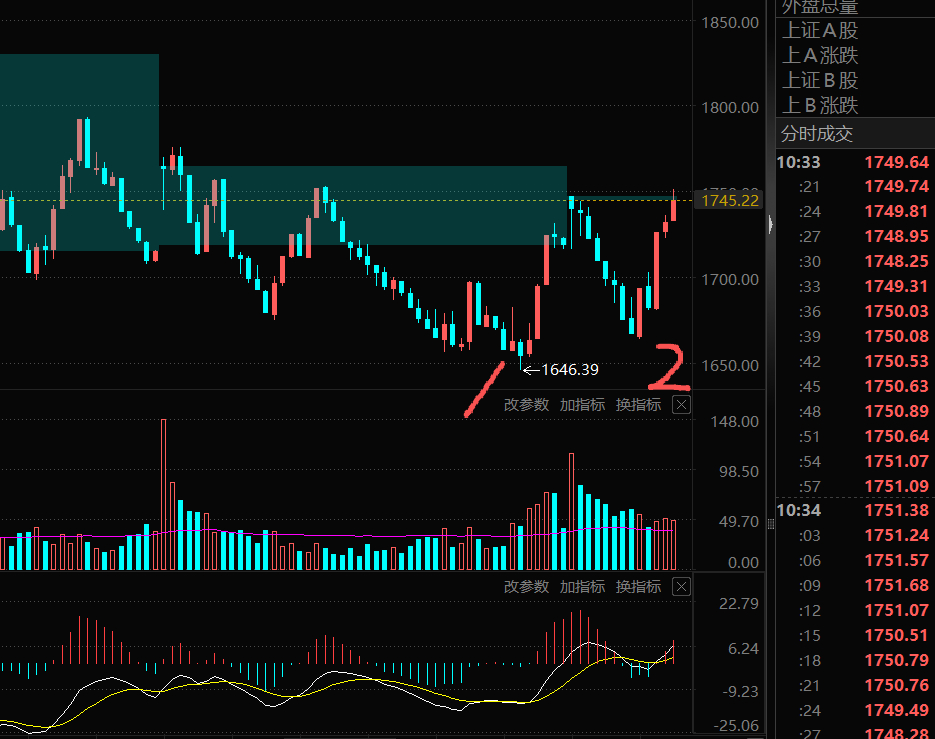Image resolution: width=935 pixels, height=739 pixels.
Task: Click the sidebar resize grip beside volume panel
Action: [770, 524]
